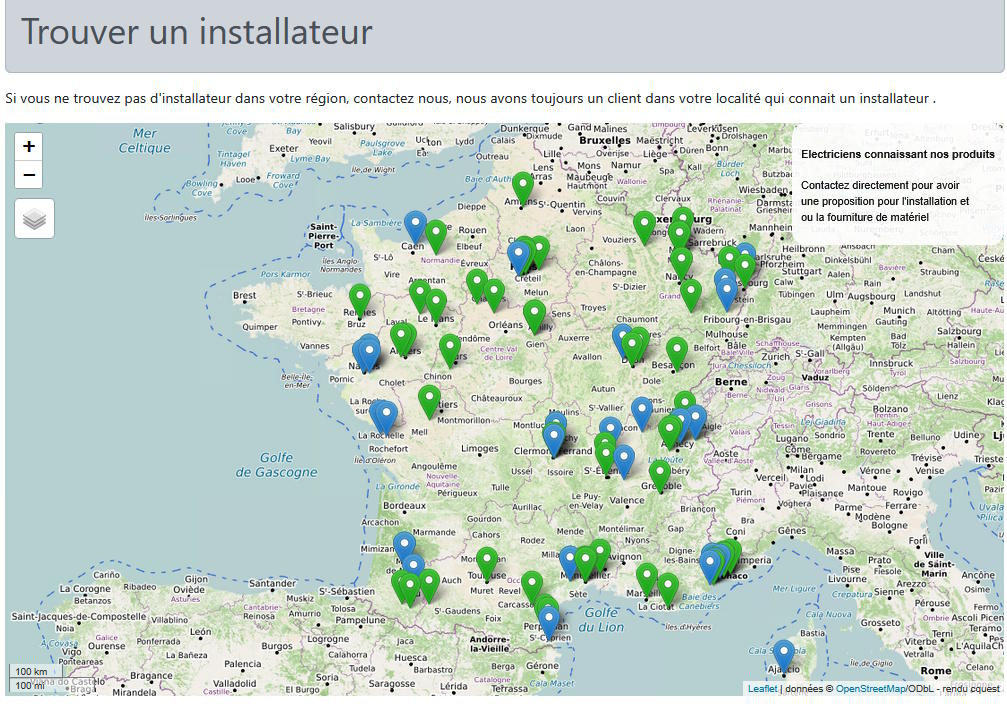Viewport: 1007px width, 706px height.
Task: Click the 'Mer Celtique' map label
Action: 144,141
